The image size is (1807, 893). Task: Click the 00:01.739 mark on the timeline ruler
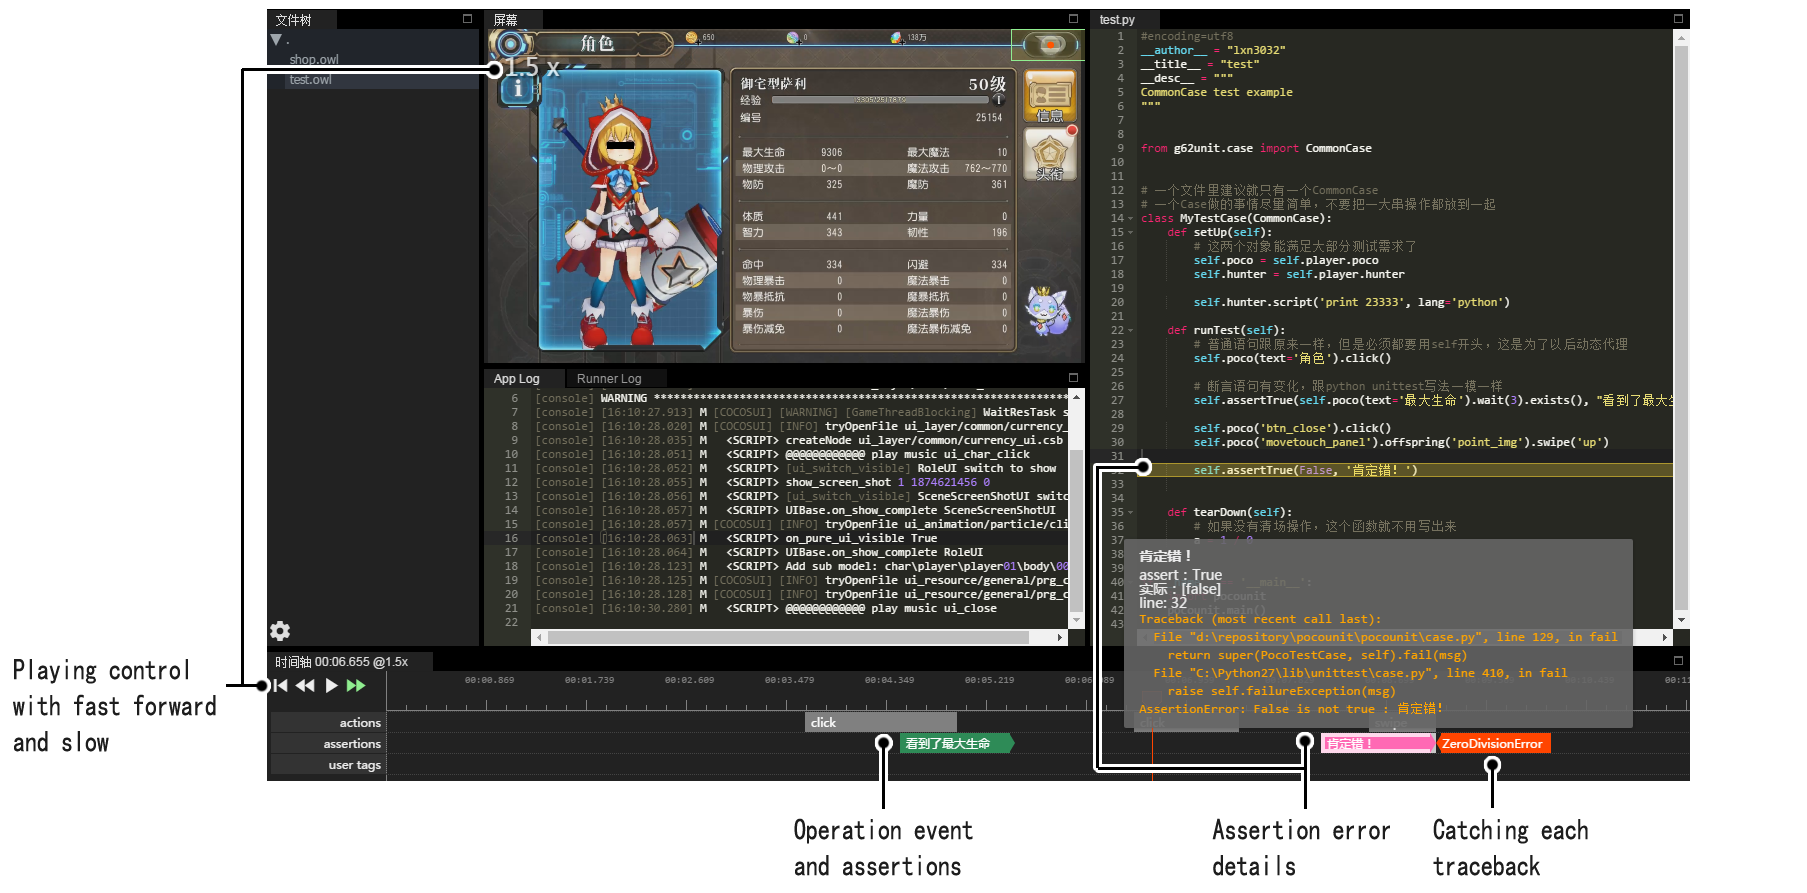pyautogui.click(x=589, y=680)
